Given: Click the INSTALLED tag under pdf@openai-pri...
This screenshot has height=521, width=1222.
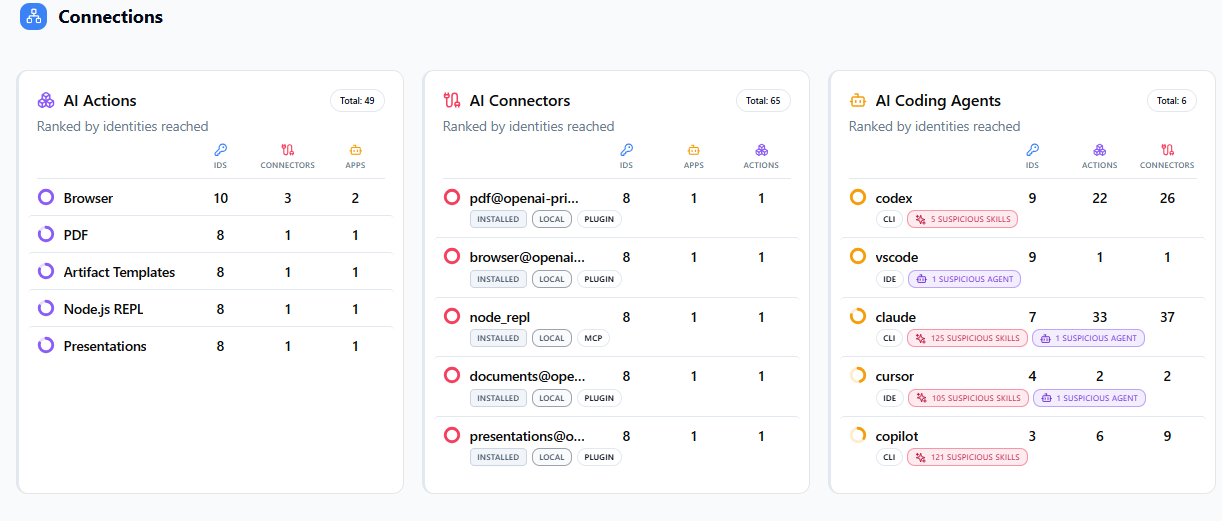Looking at the screenshot, I should click(x=498, y=219).
